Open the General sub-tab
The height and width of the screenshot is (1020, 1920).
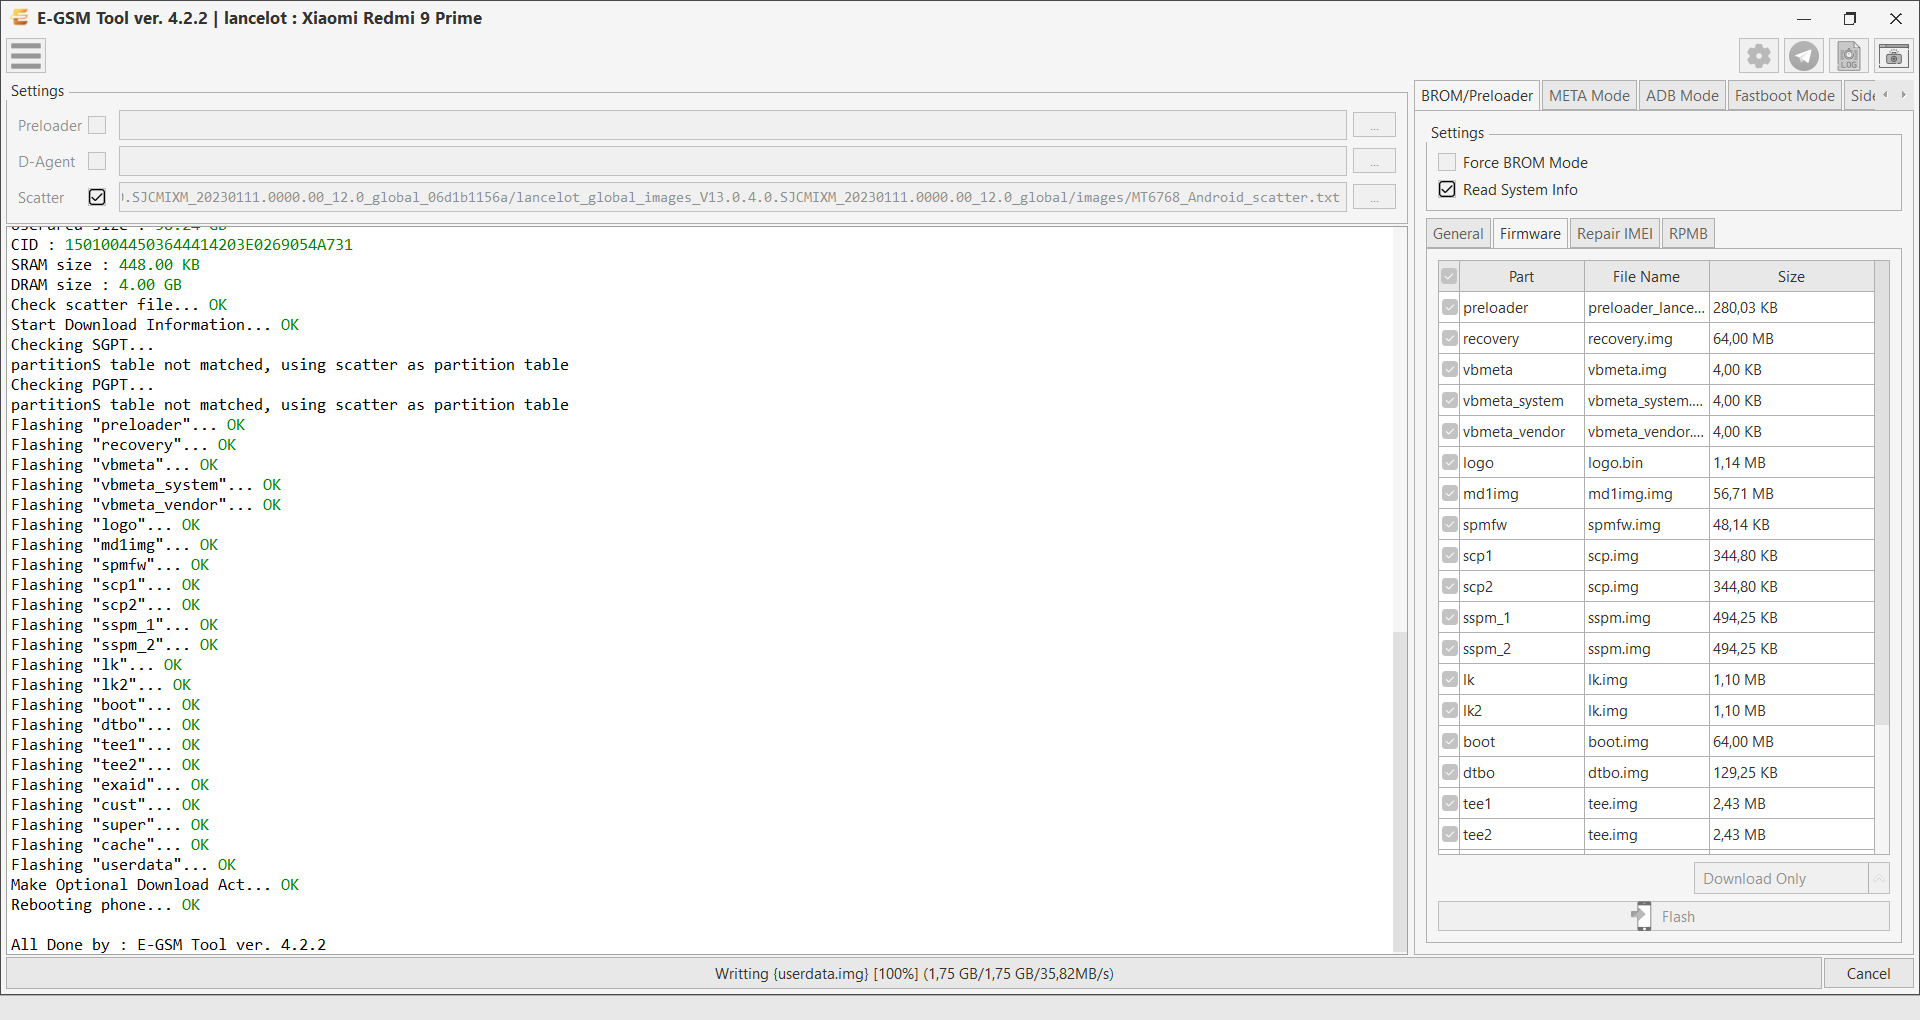click(1458, 234)
